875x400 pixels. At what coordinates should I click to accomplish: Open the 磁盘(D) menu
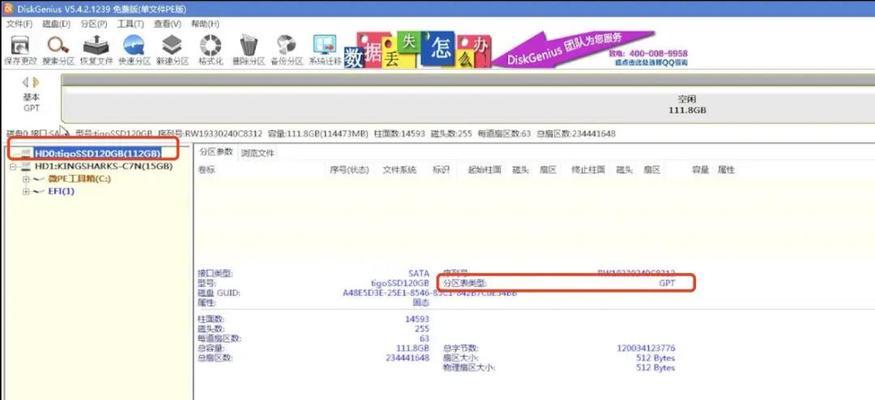coord(57,24)
